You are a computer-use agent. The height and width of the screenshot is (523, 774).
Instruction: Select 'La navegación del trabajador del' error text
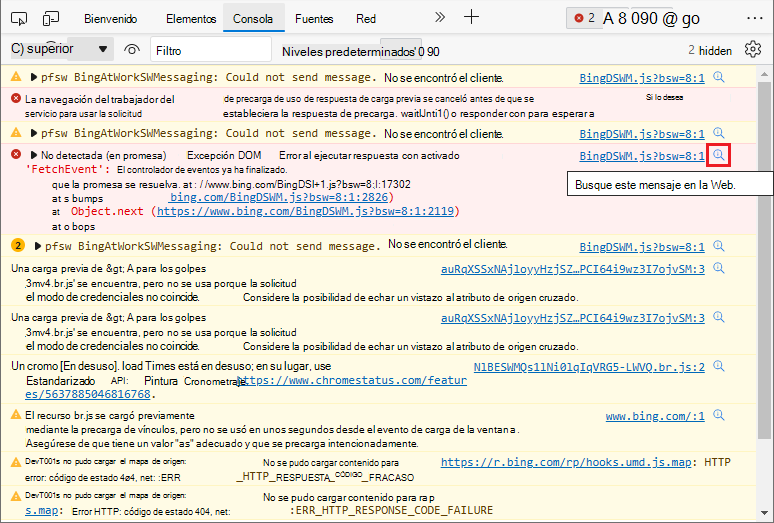[x=100, y=100]
